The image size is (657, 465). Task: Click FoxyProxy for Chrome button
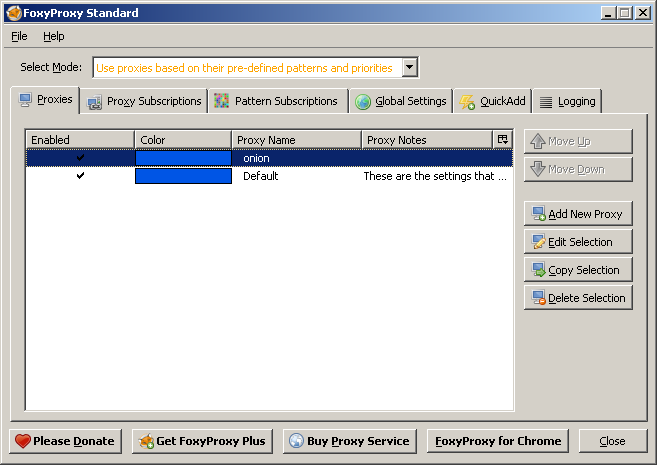[x=498, y=441]
